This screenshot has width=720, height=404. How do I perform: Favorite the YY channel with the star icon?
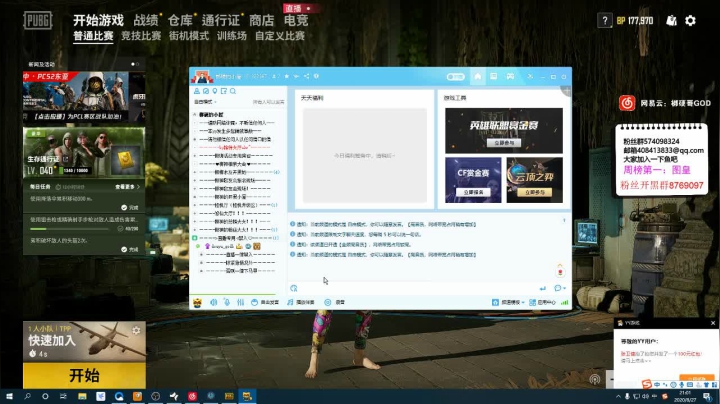(287, 76)
